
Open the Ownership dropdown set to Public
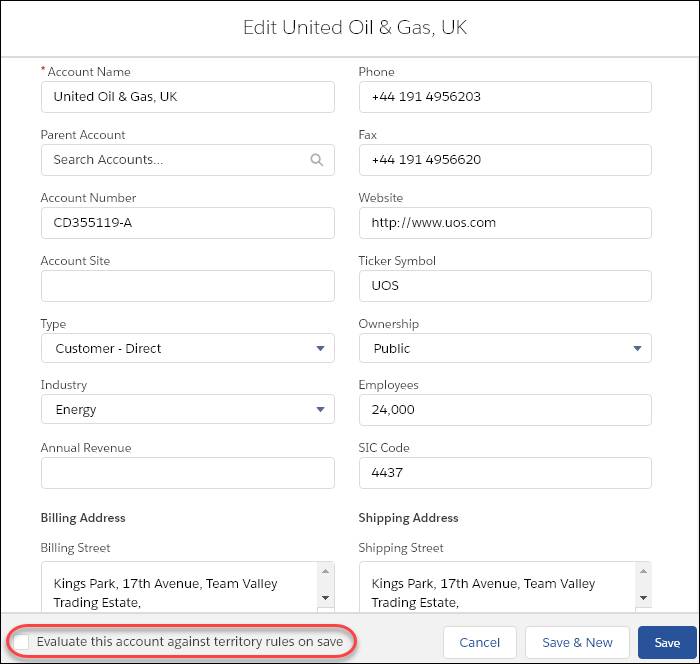point(505,348)
